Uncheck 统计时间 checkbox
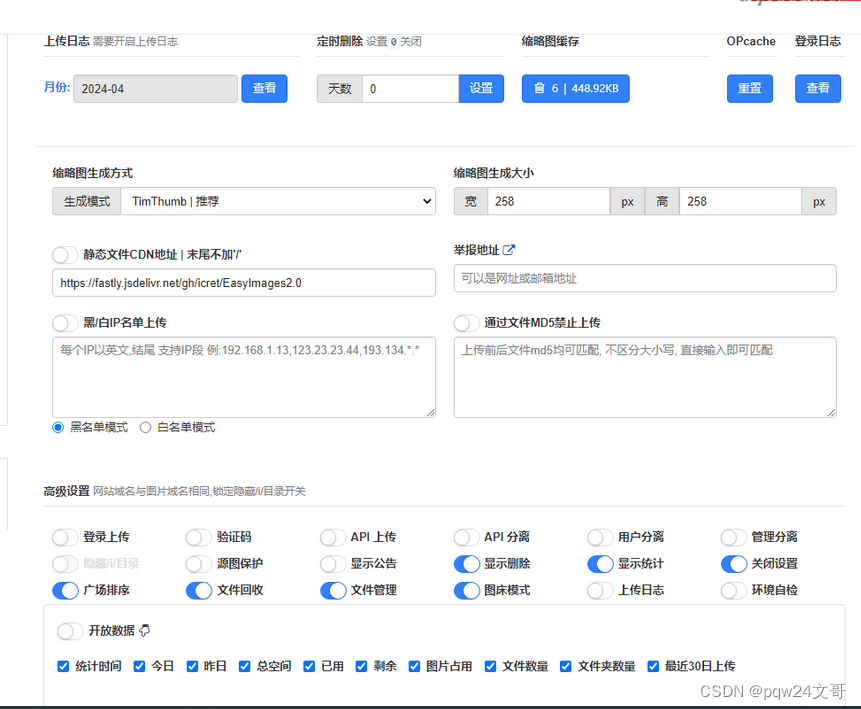The image size is (861, 709). (63, 666)
